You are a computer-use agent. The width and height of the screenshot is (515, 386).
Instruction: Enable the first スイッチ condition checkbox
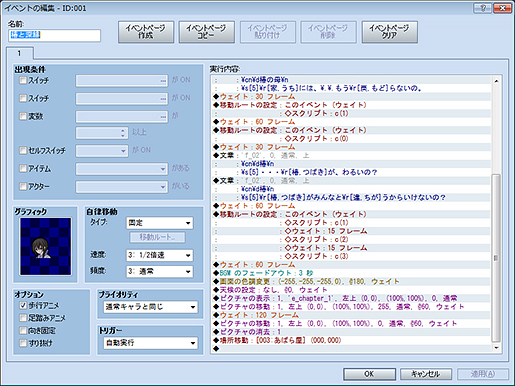click(x=23, y=80)
